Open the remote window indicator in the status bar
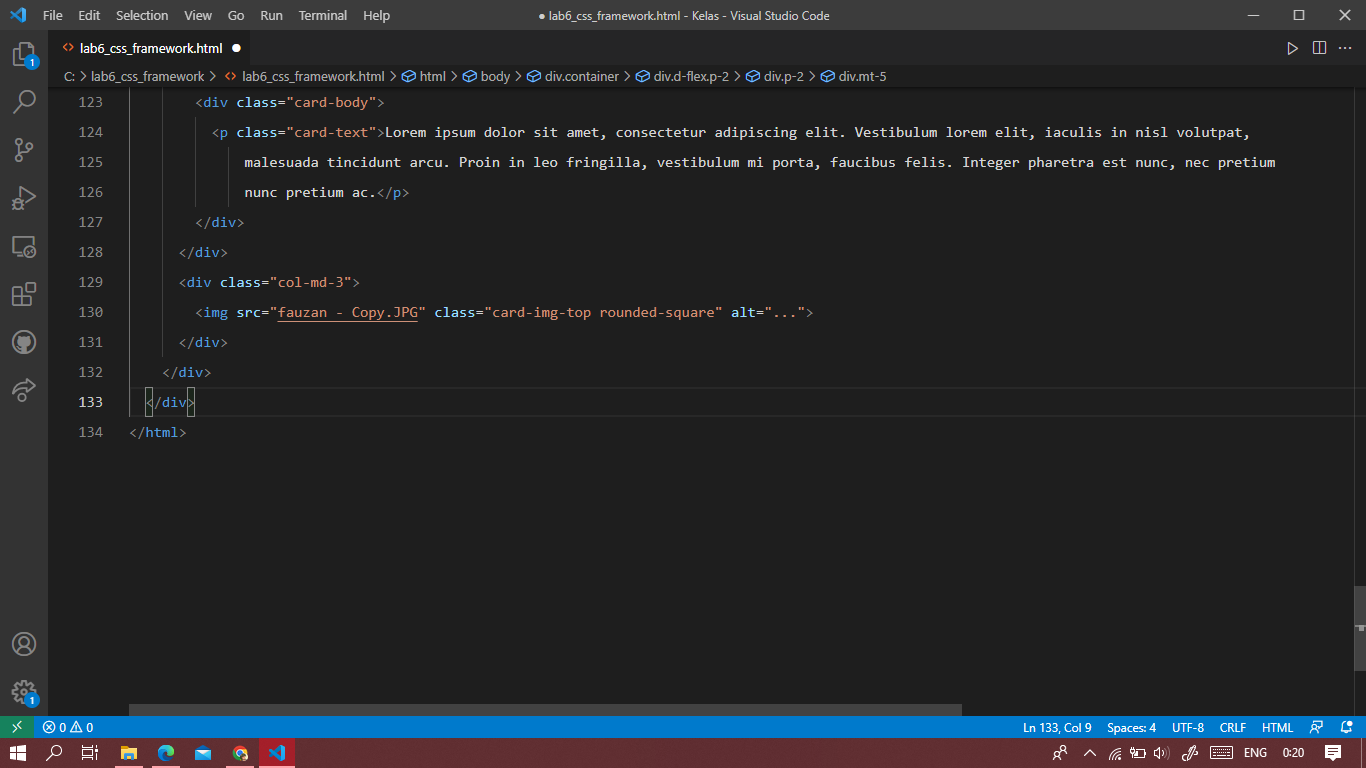1366x768 pixels. click(x=17, y=727)
